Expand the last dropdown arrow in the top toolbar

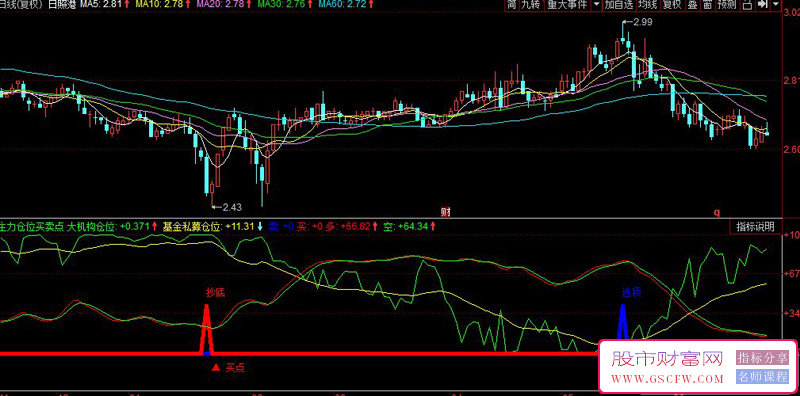click(776, 5)
